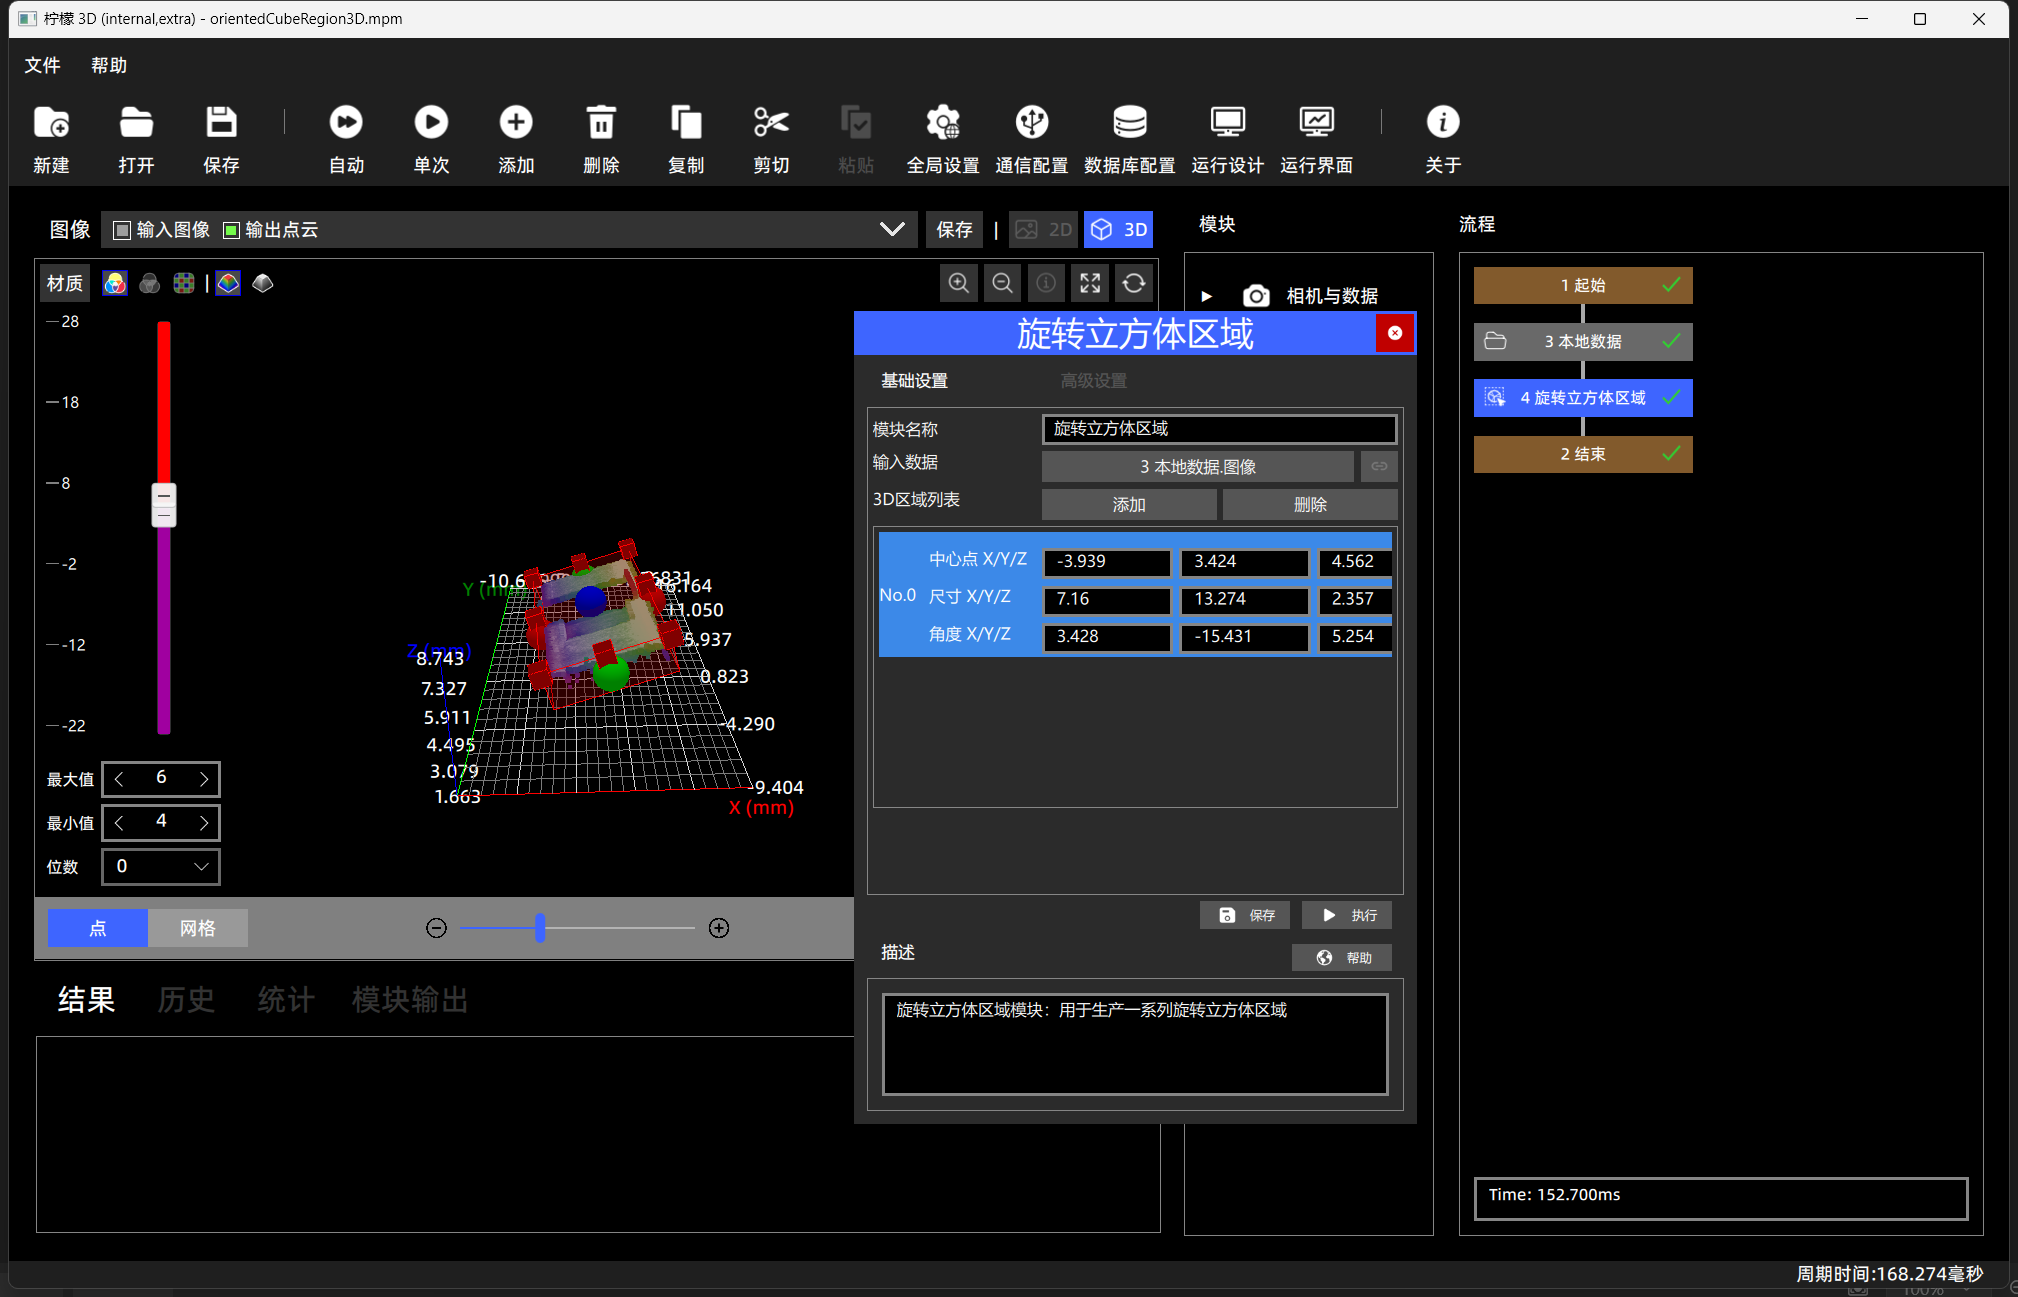Open the 历史 tab
This screenshot has width=2018, height=1297.
pyautogui.click(x=186, y=999)
